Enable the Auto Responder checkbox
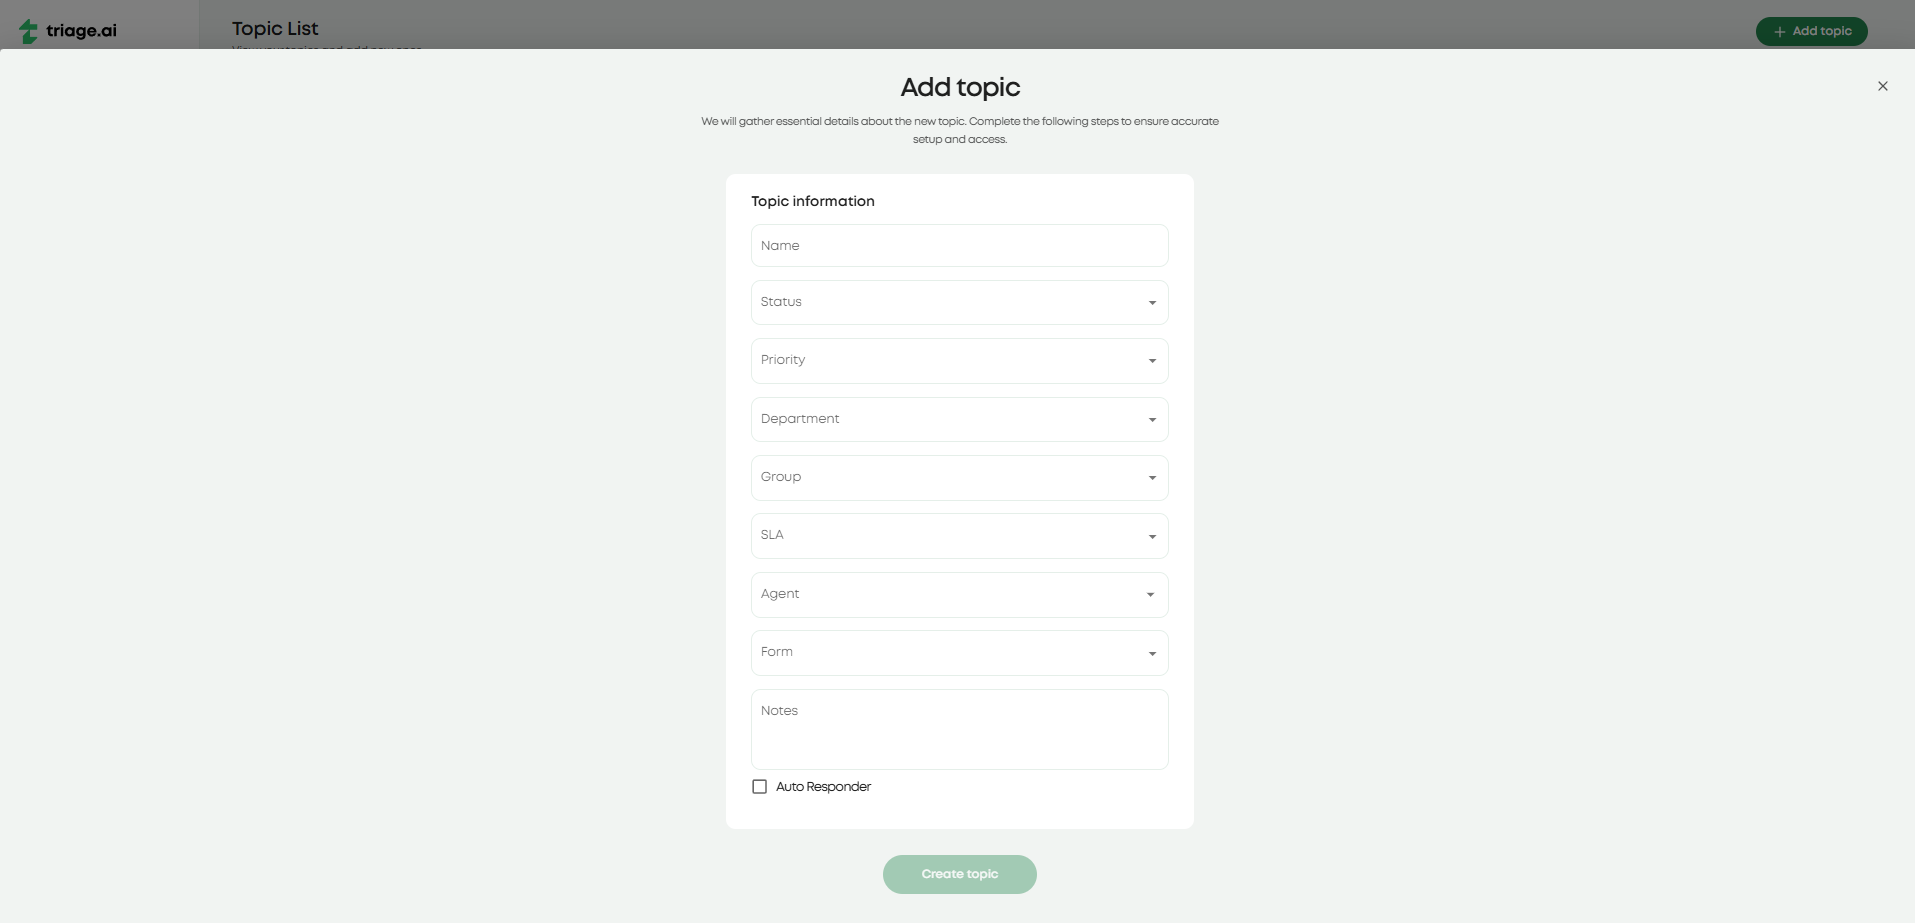 click(760, 787)
